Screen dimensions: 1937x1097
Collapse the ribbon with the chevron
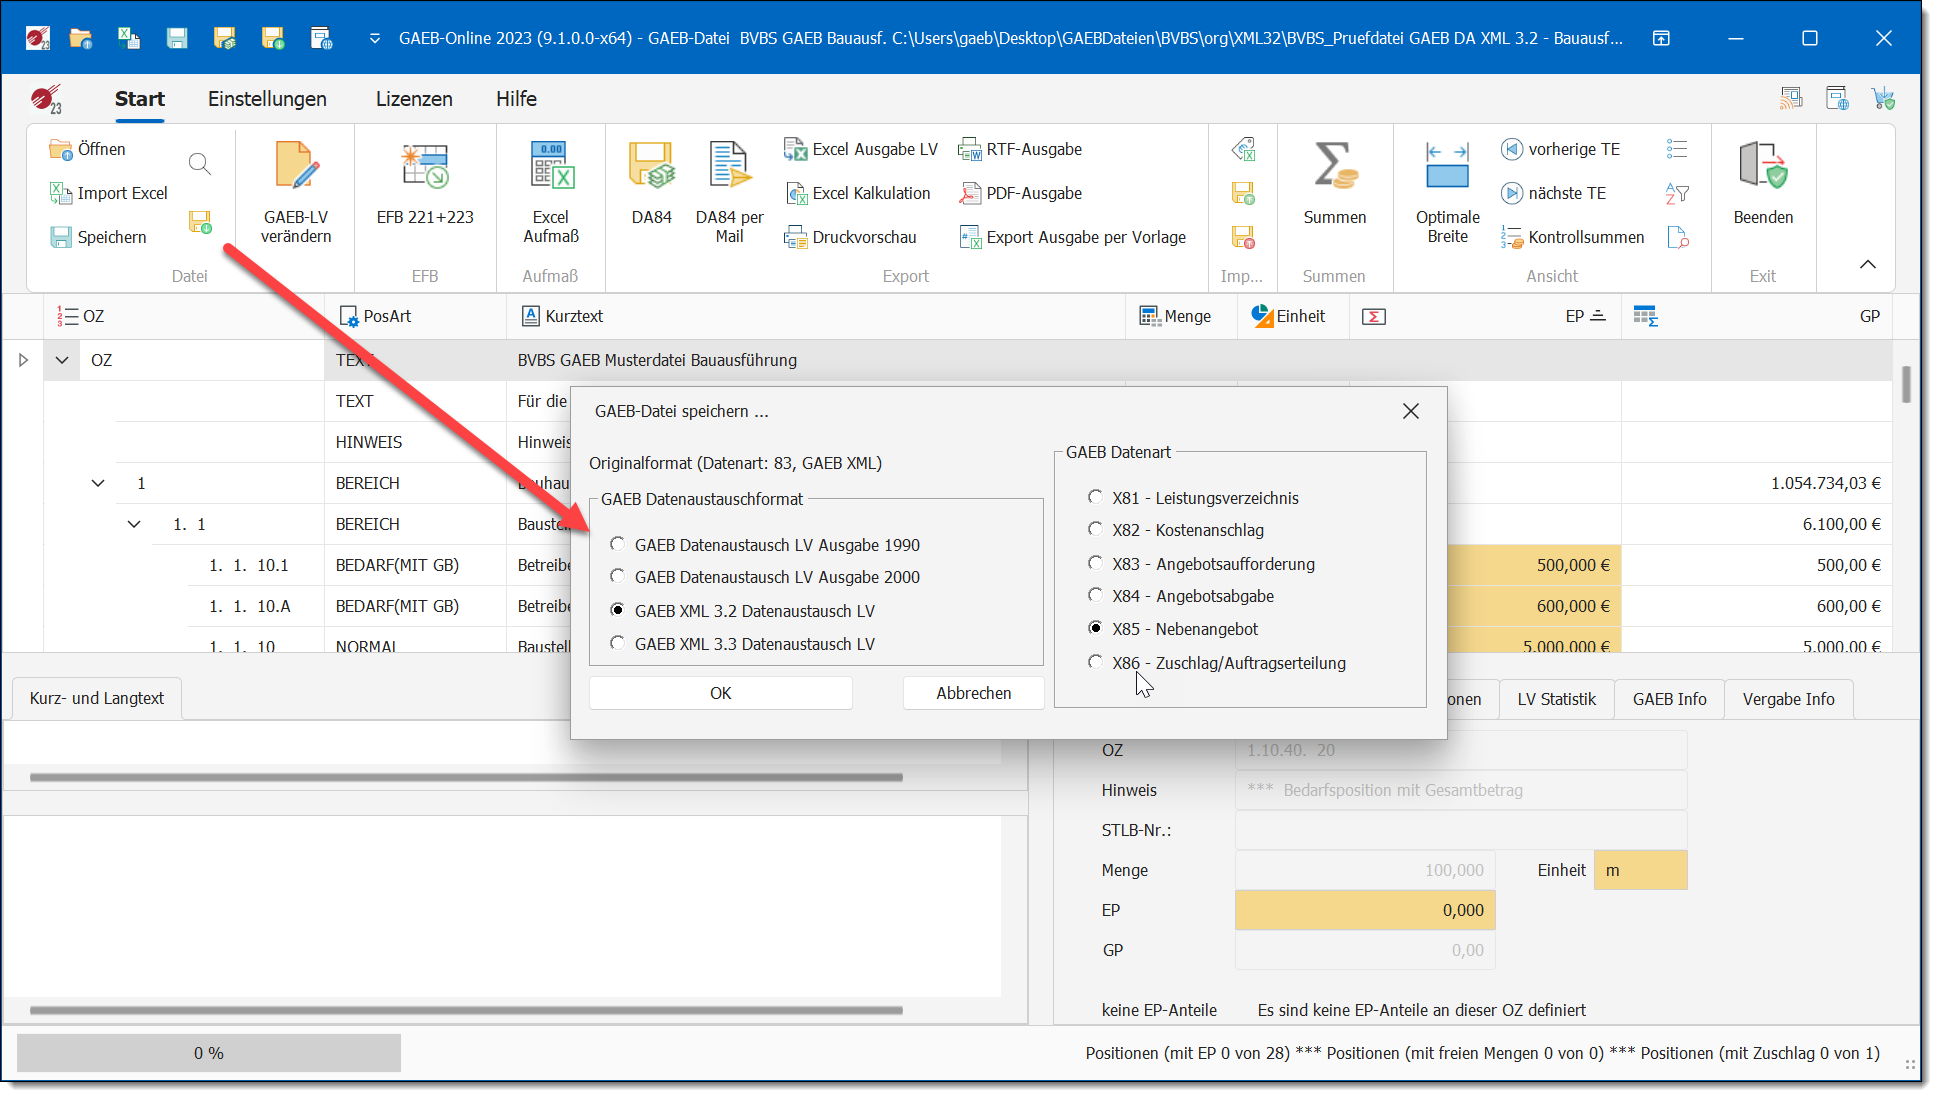pos(1867,264)
